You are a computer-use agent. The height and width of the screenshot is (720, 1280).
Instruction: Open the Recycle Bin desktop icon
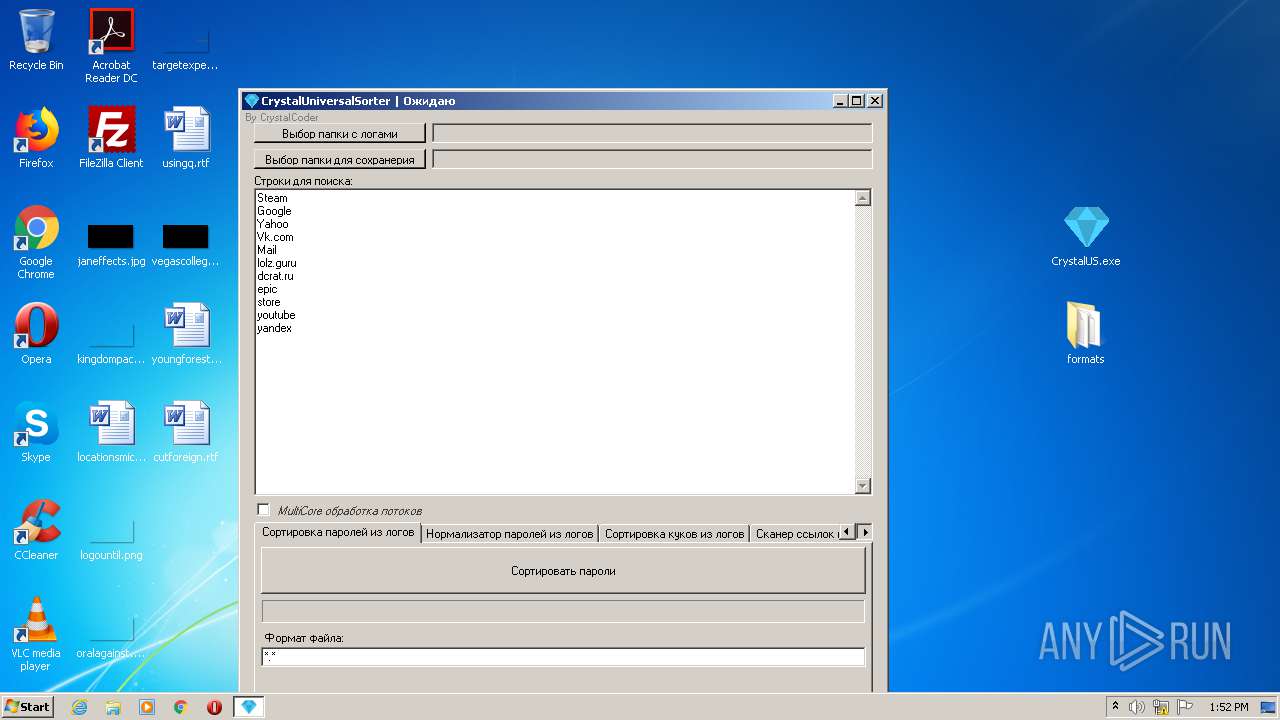36,40
